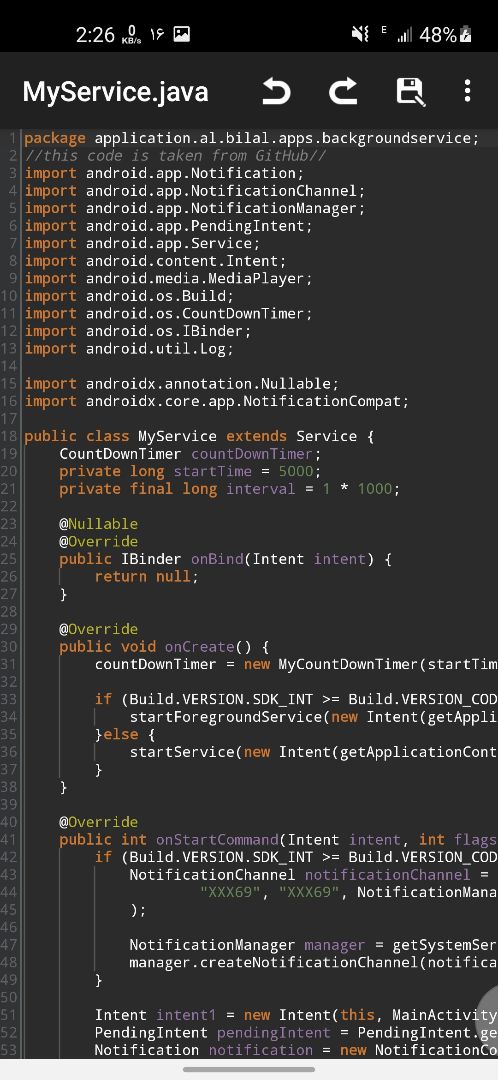Tap the gallery picture status icon
This screenshot has height=1080, width=498.
pyautogui.click(x=181, y=34)
